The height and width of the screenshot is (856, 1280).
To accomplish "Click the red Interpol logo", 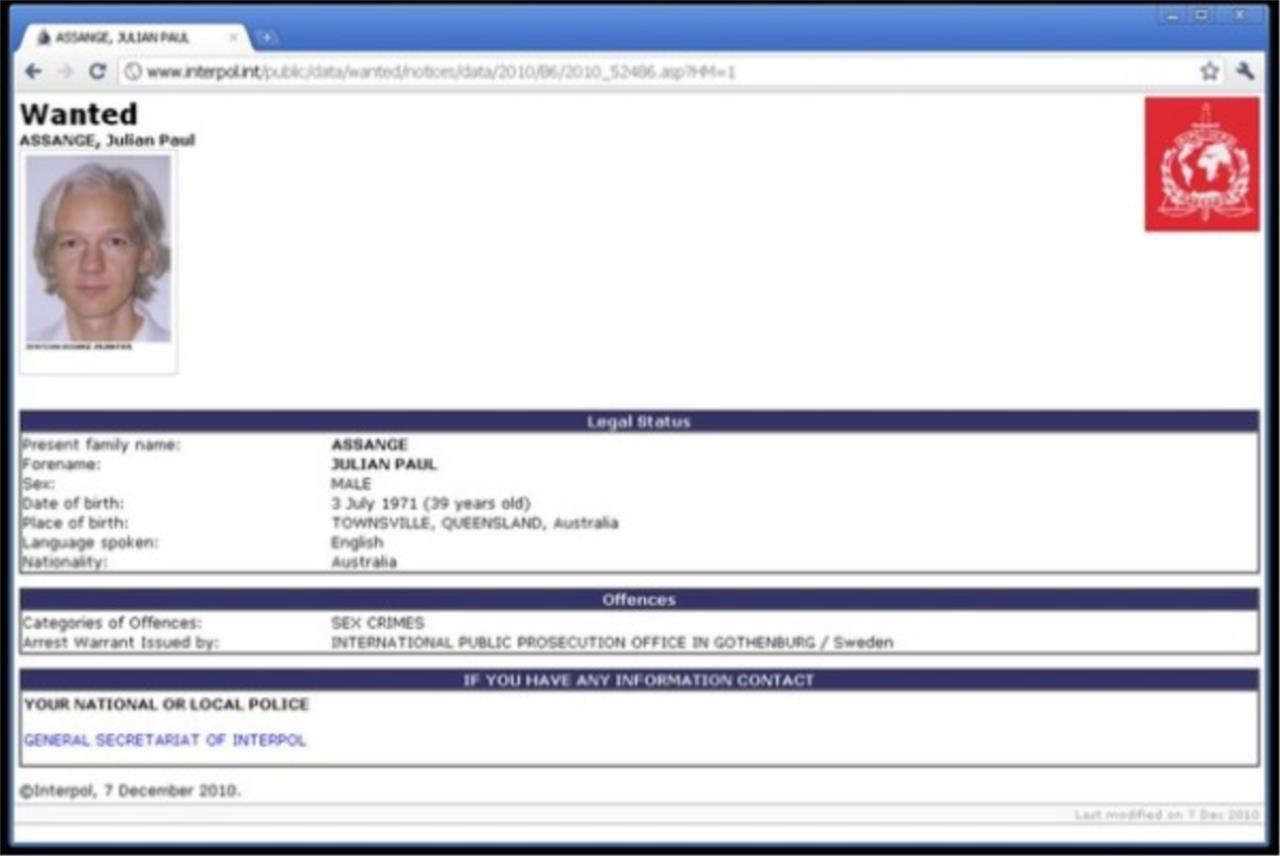I will pos(1202,164).
